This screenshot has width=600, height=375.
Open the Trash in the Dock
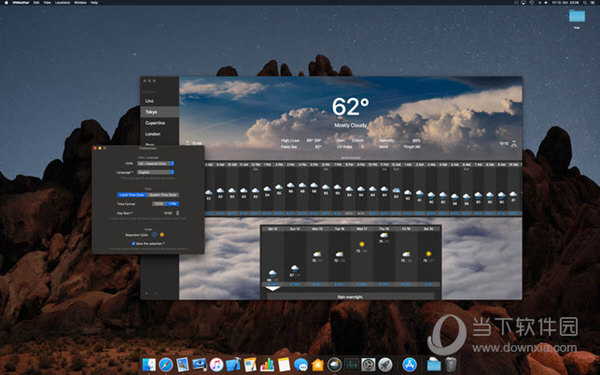tap(451, 364)
